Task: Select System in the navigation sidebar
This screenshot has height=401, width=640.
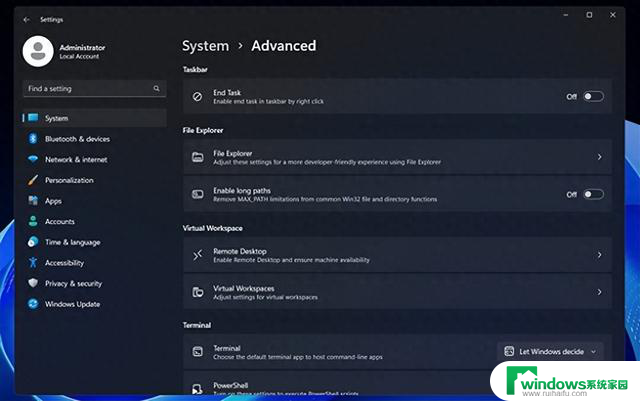Action: (94, 118)
